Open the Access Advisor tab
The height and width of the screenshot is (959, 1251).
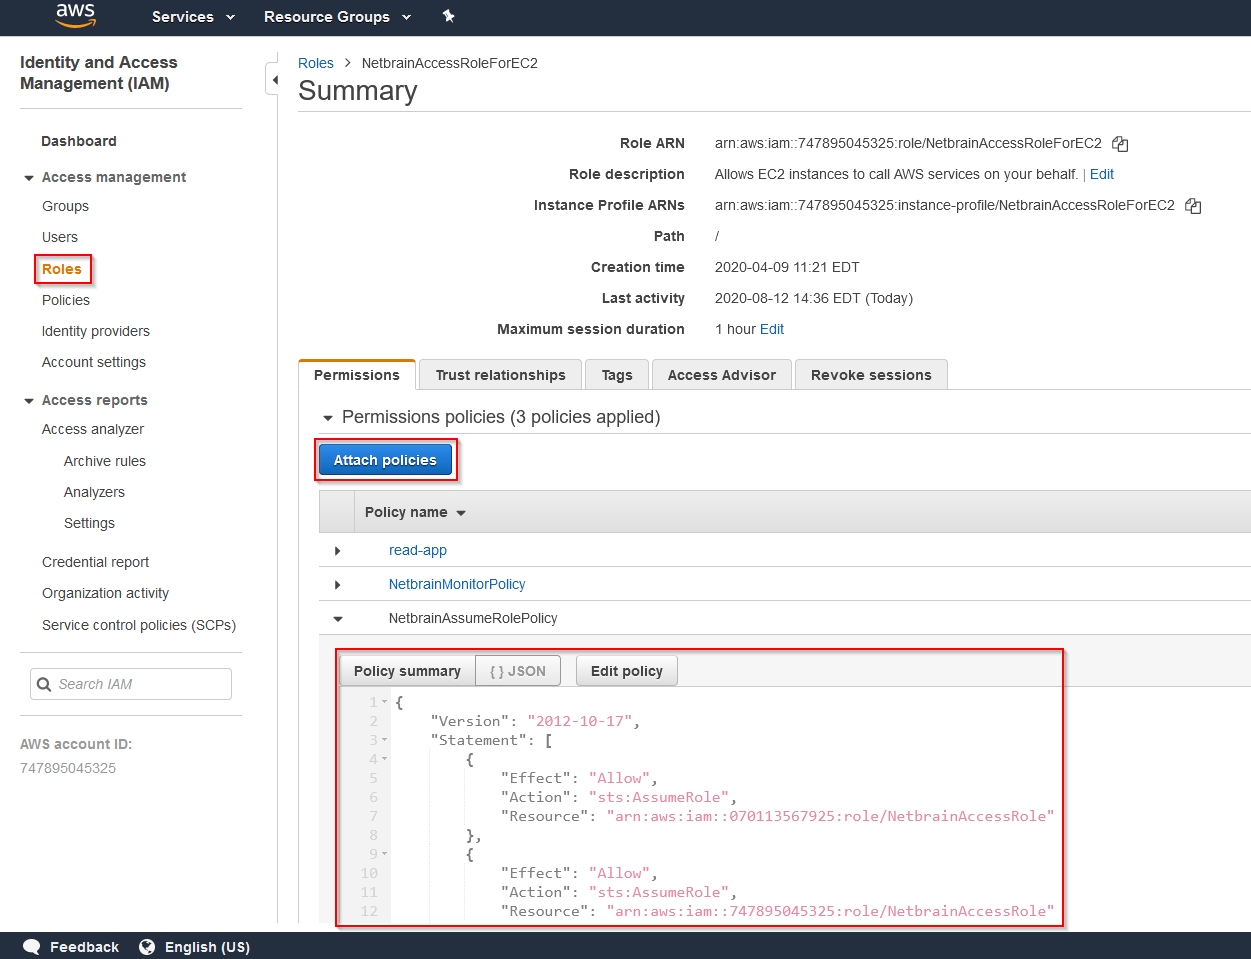coord(722,375)
